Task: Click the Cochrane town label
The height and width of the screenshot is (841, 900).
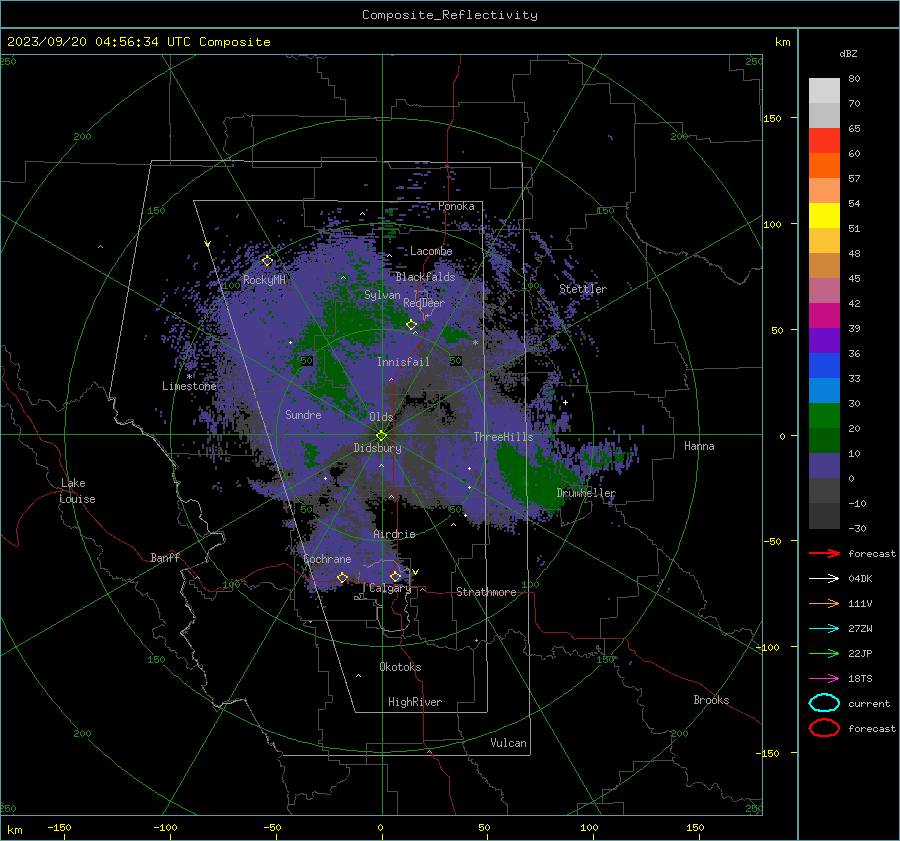Action: point(327,559)
